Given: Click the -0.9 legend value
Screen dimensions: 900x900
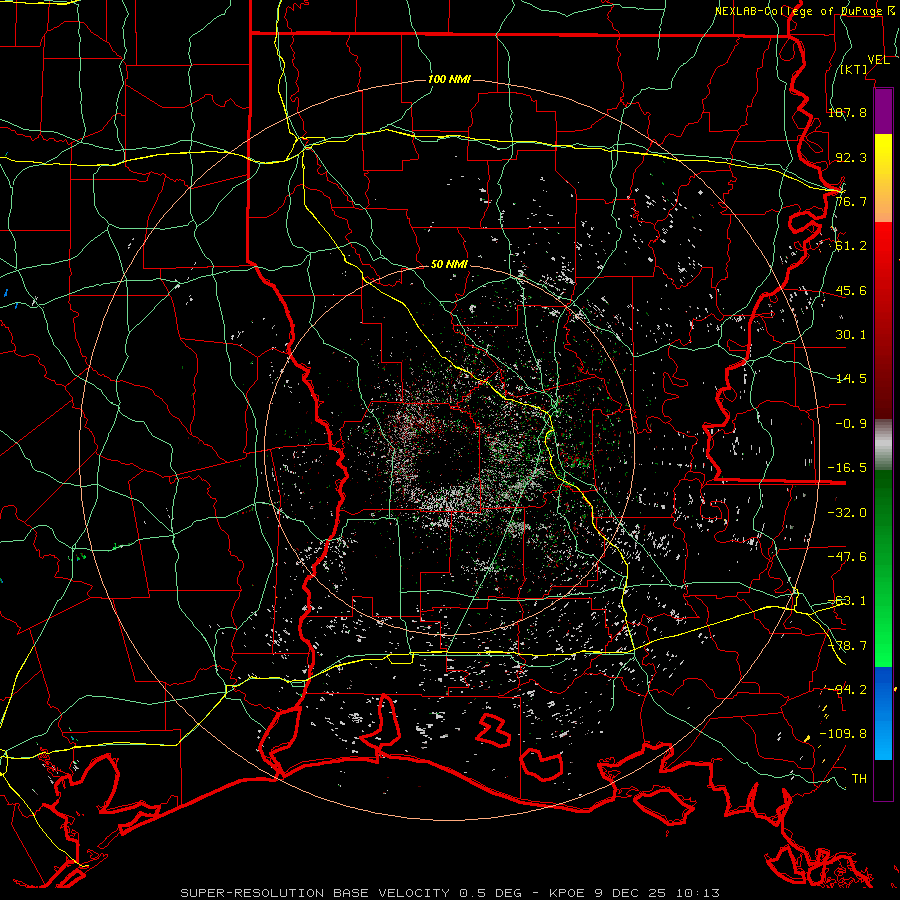Looking at the screenshot, I should pos(851,424).
